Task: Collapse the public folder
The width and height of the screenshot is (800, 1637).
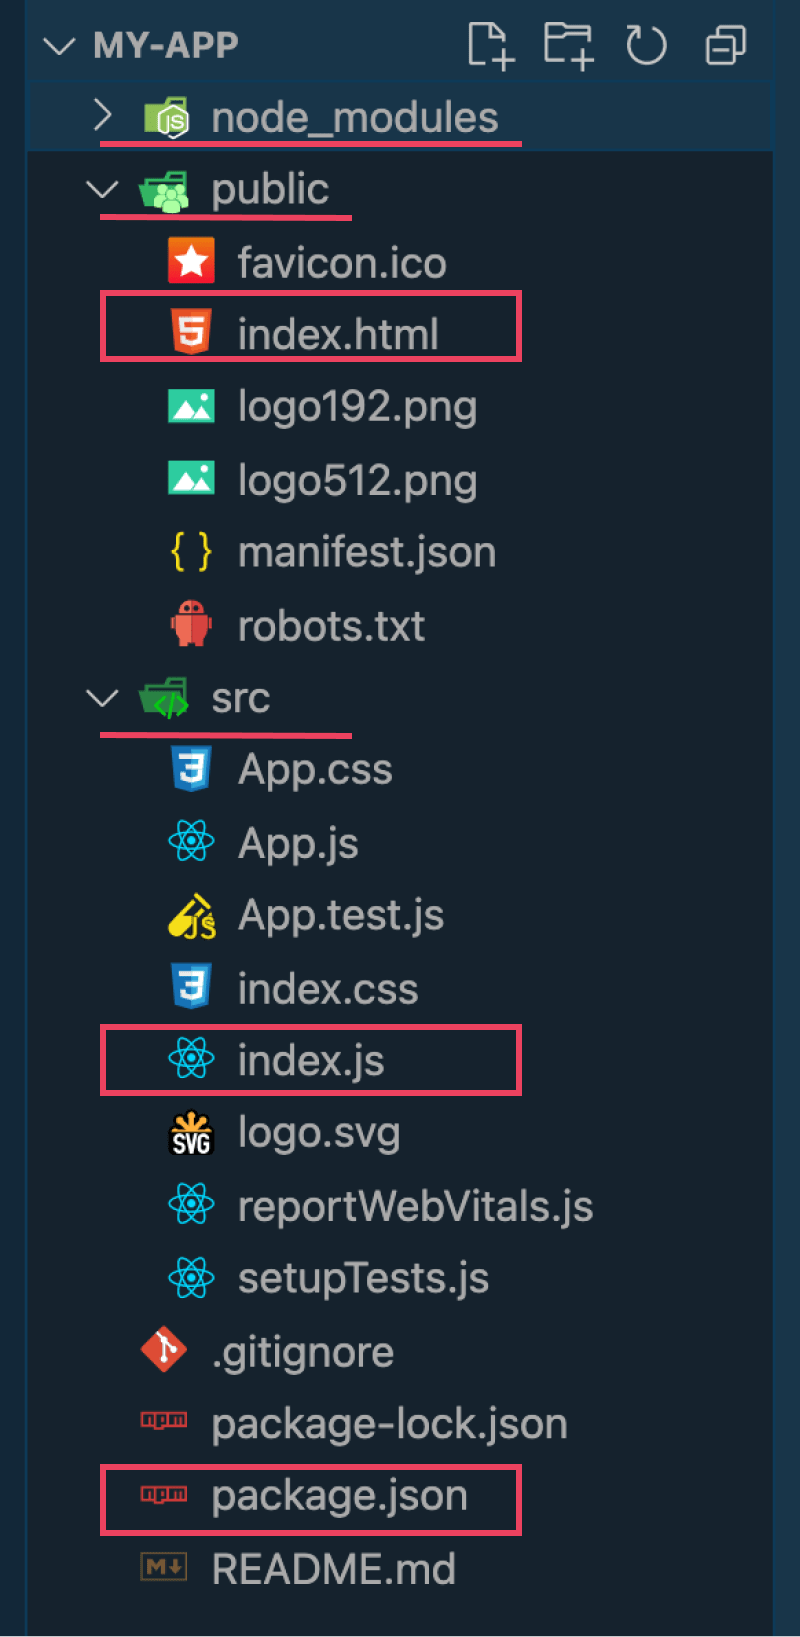Action: [102, 189]
